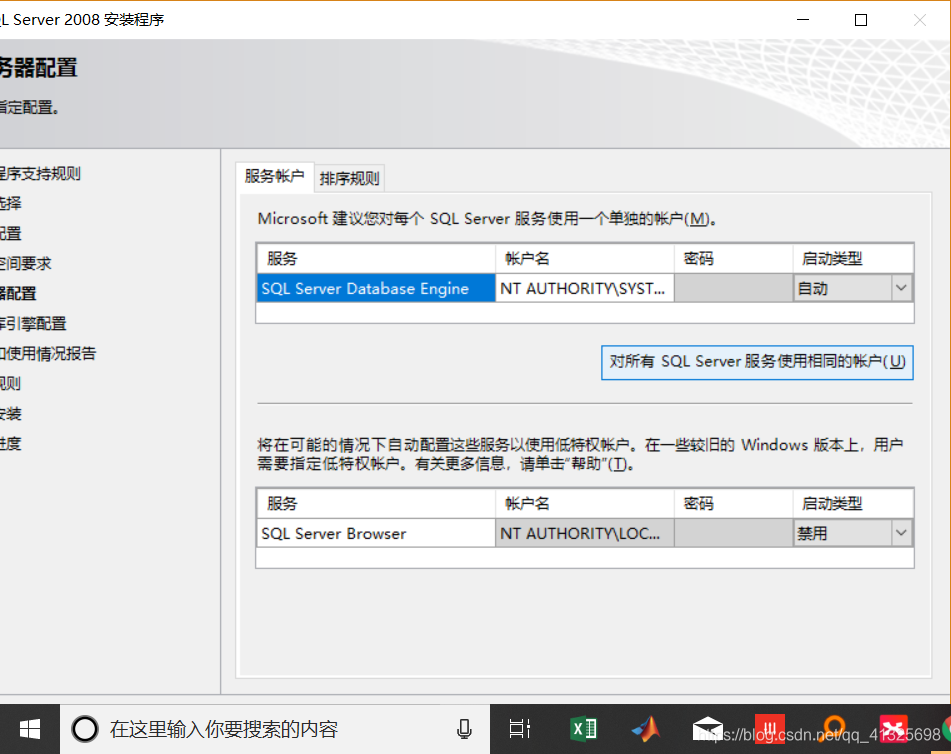
Task: Click the 密码 header in upper table
Action: click(x=733, y=259)
